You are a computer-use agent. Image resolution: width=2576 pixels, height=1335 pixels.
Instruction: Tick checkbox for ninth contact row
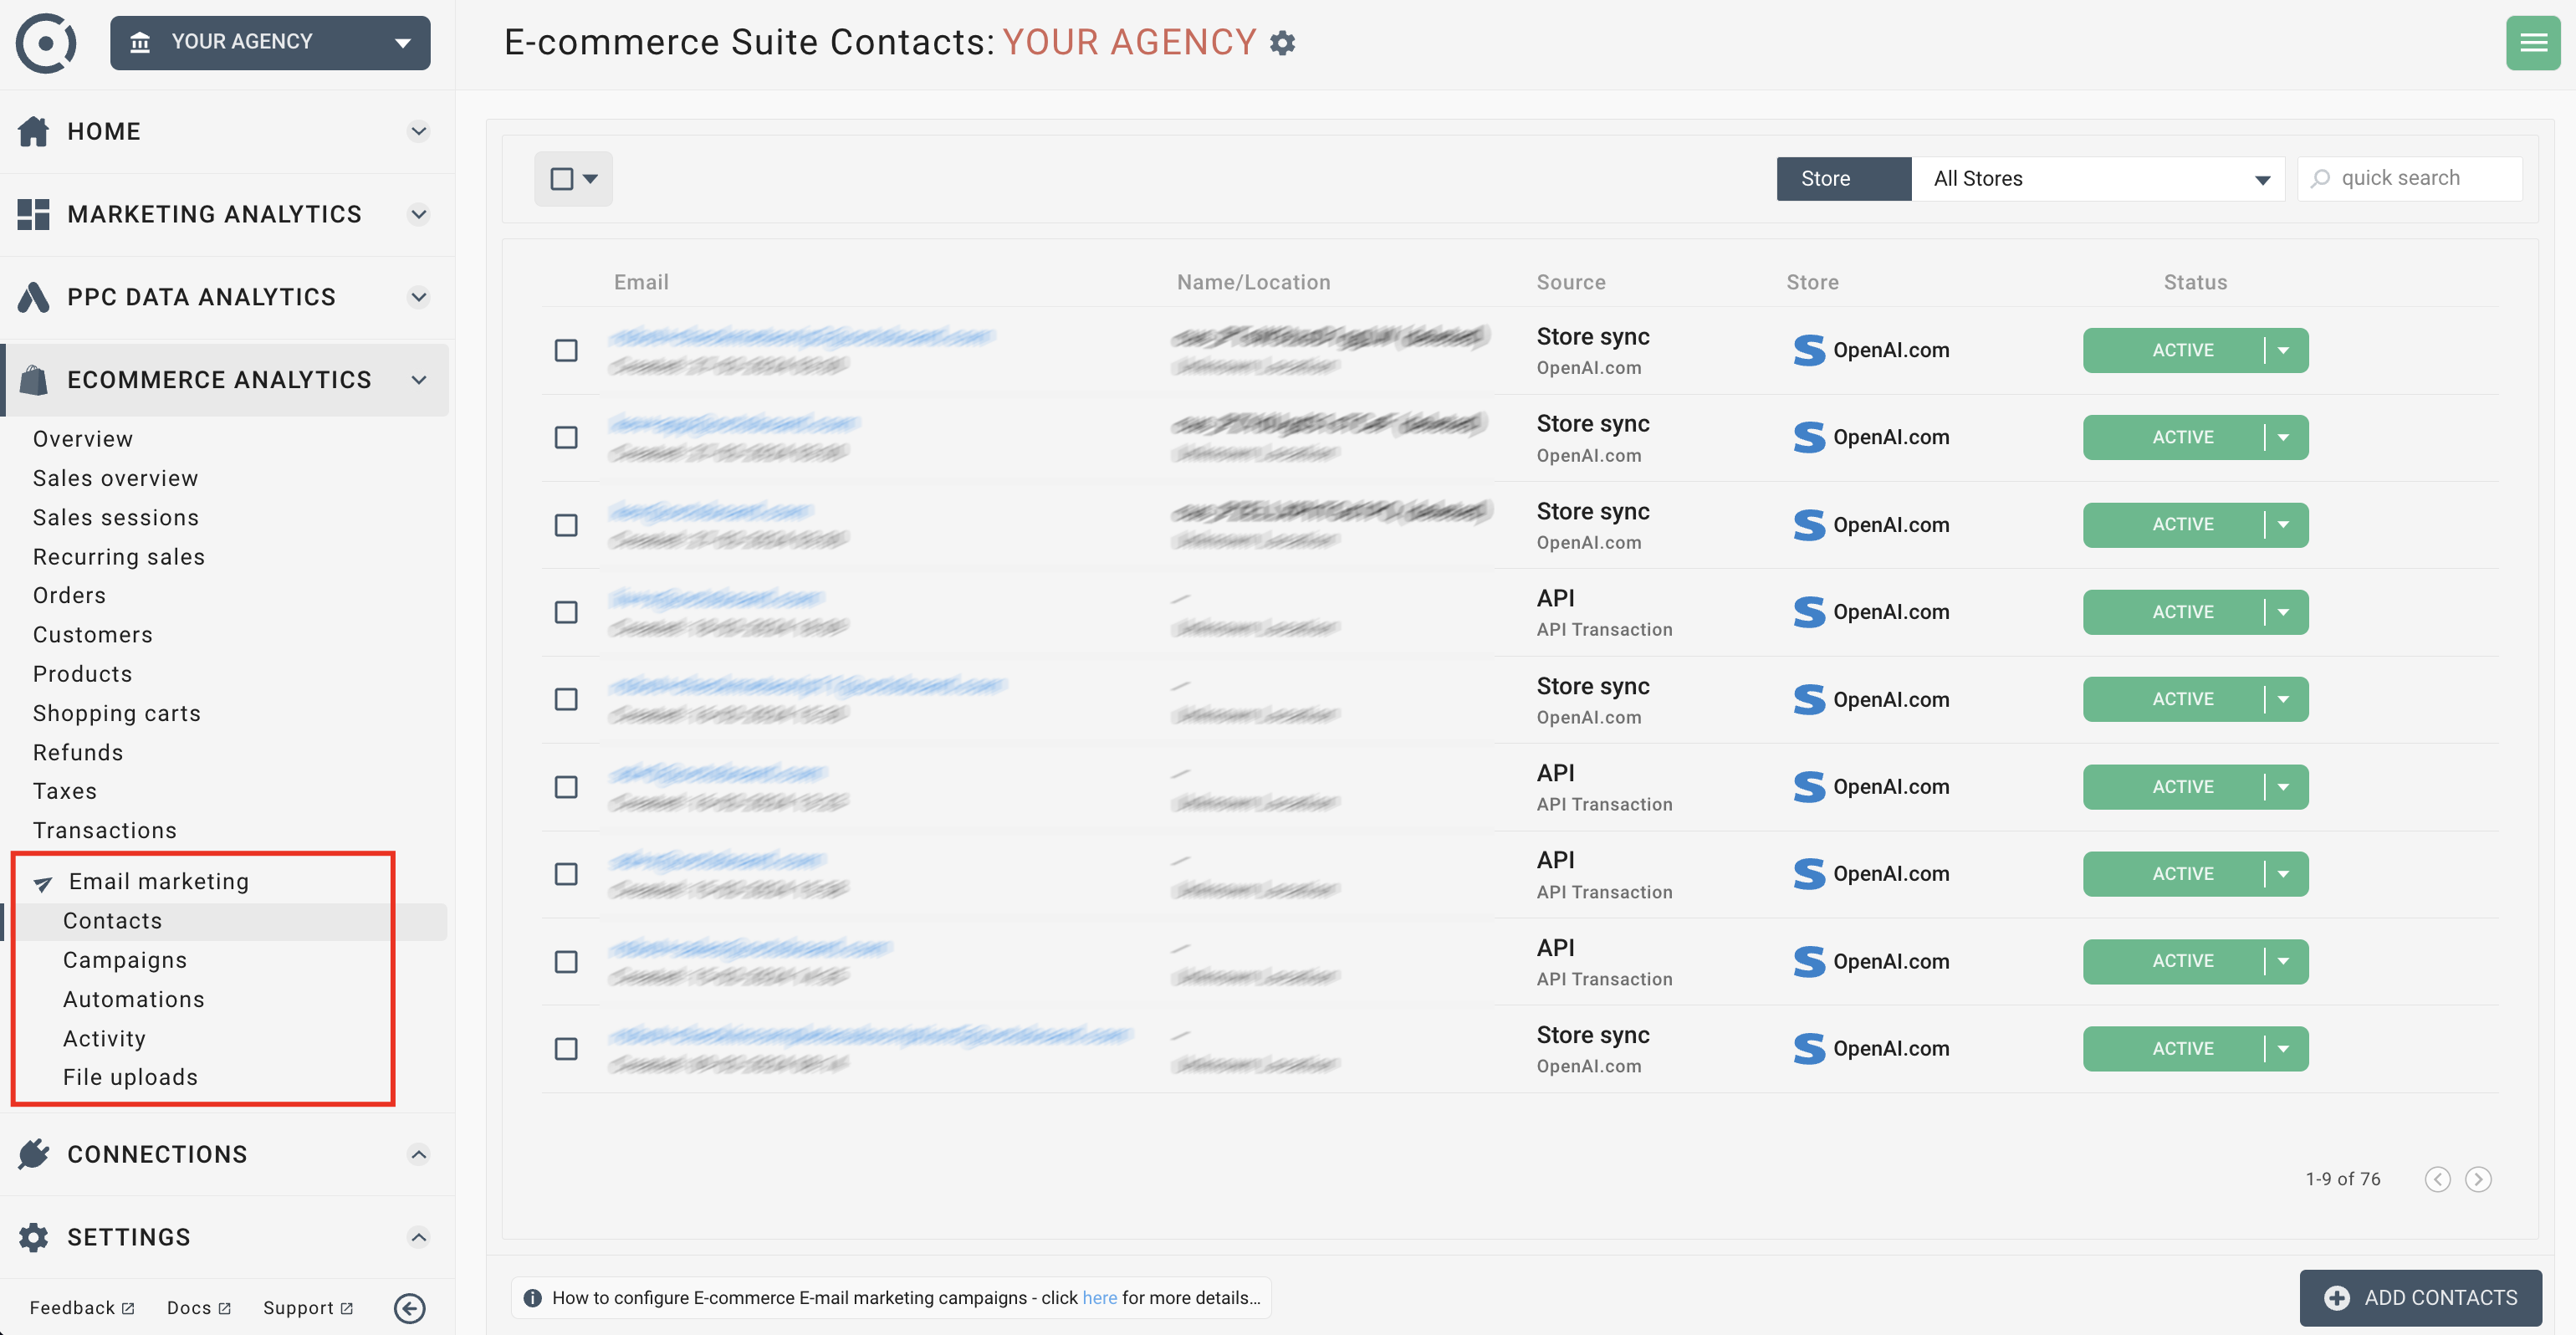coord(566,1048)
